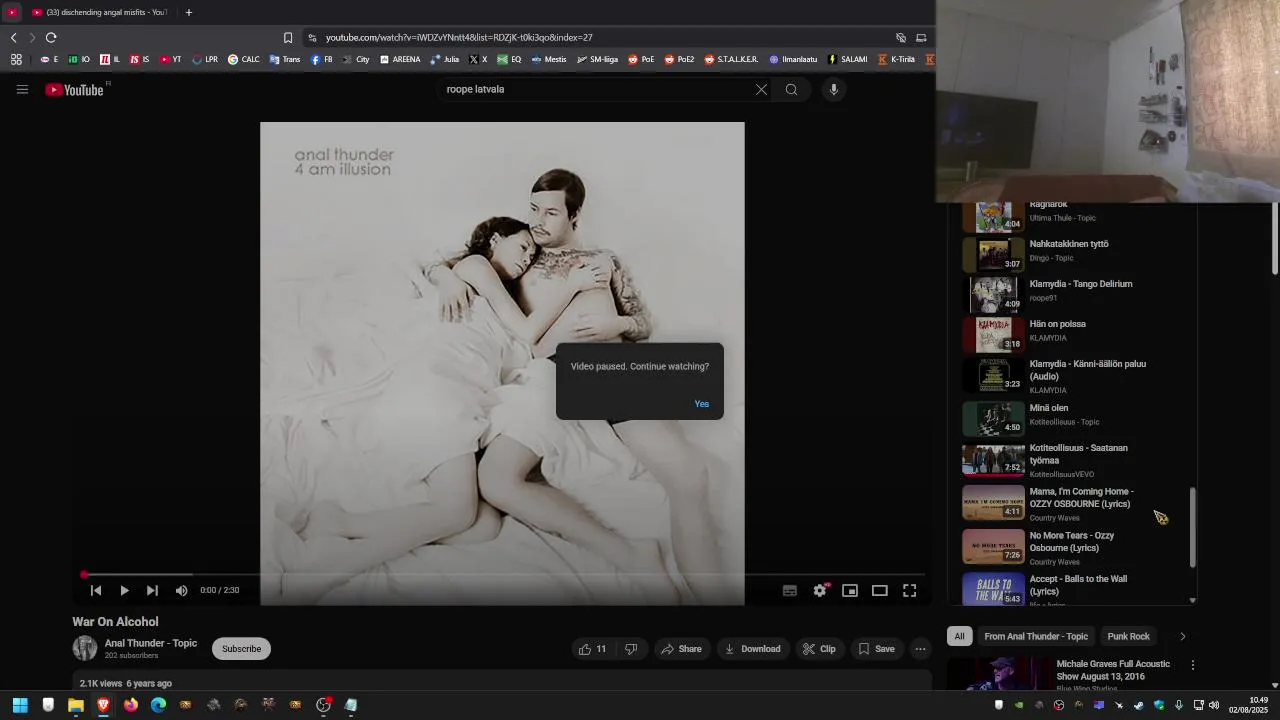Confirm Yes to continue watching

tap(702, 404)
